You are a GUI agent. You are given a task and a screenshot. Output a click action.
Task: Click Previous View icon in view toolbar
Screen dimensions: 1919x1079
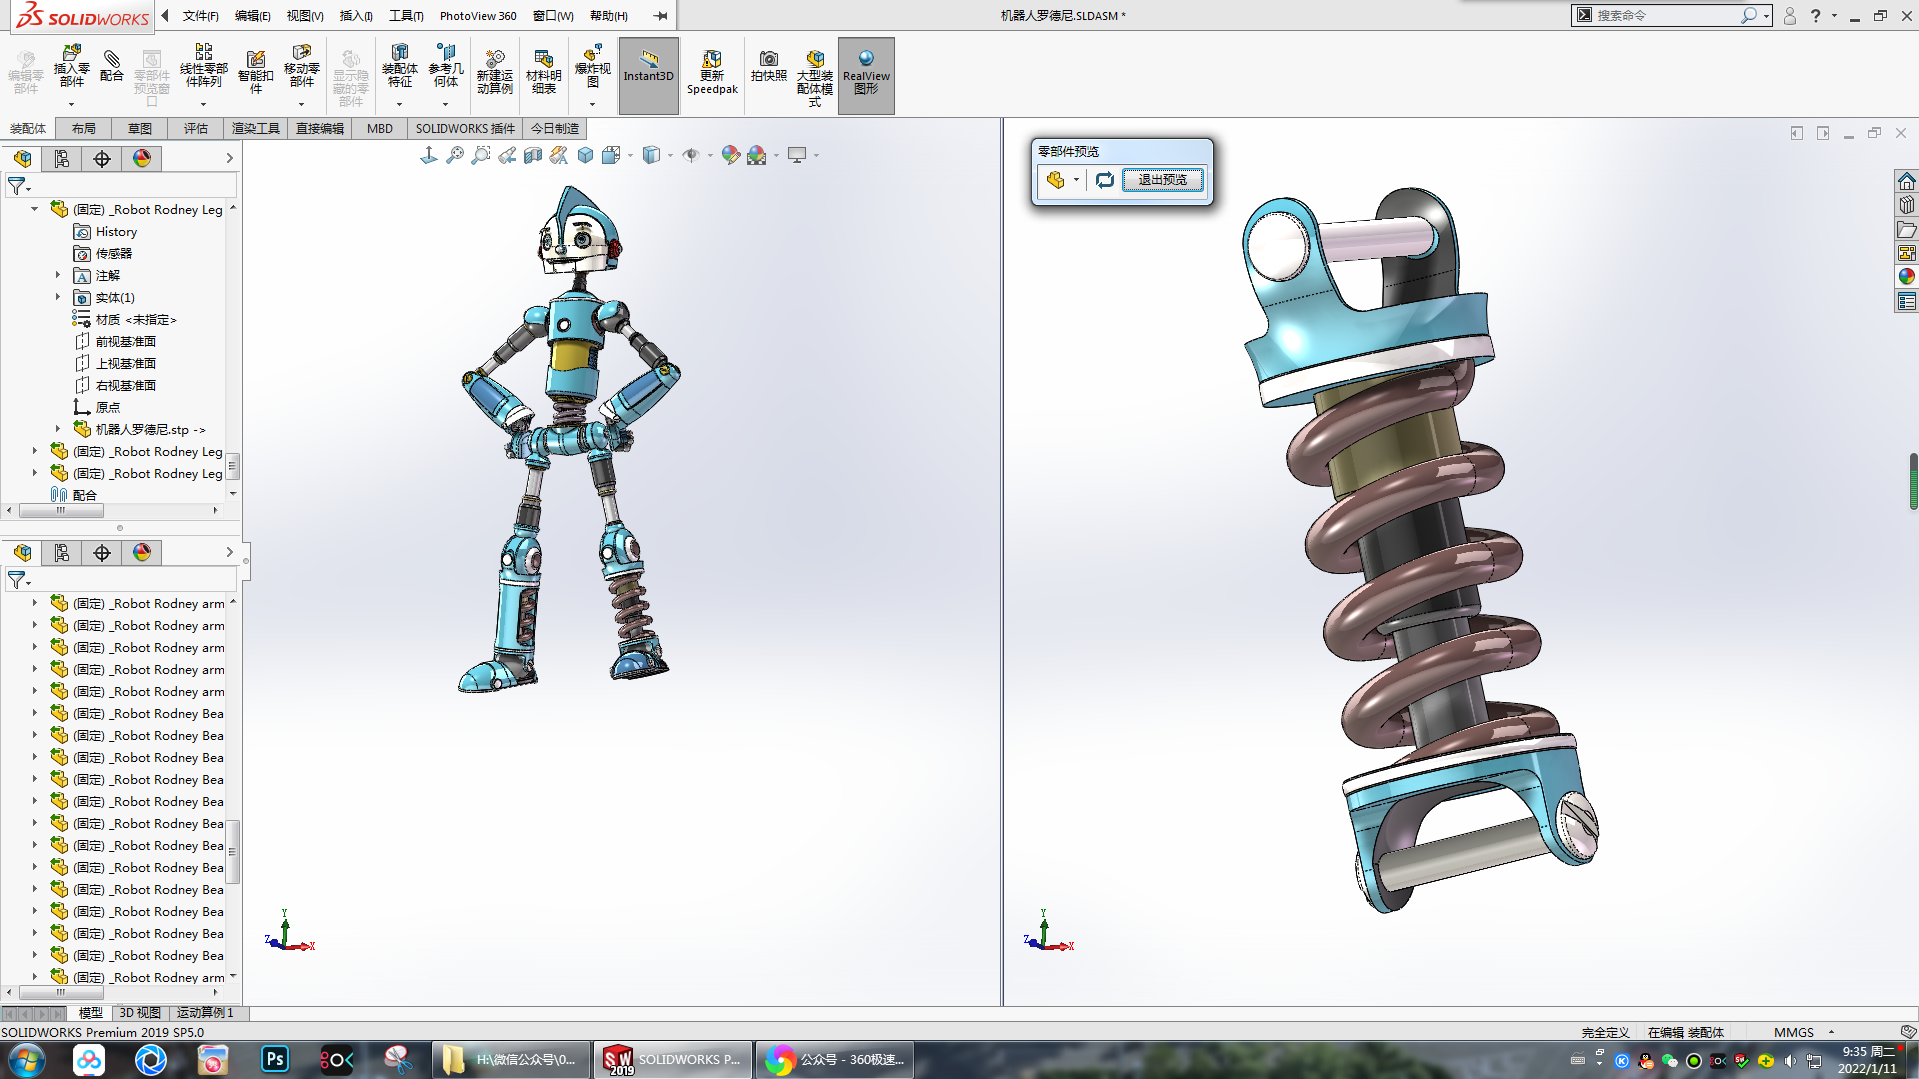point(507,155)
